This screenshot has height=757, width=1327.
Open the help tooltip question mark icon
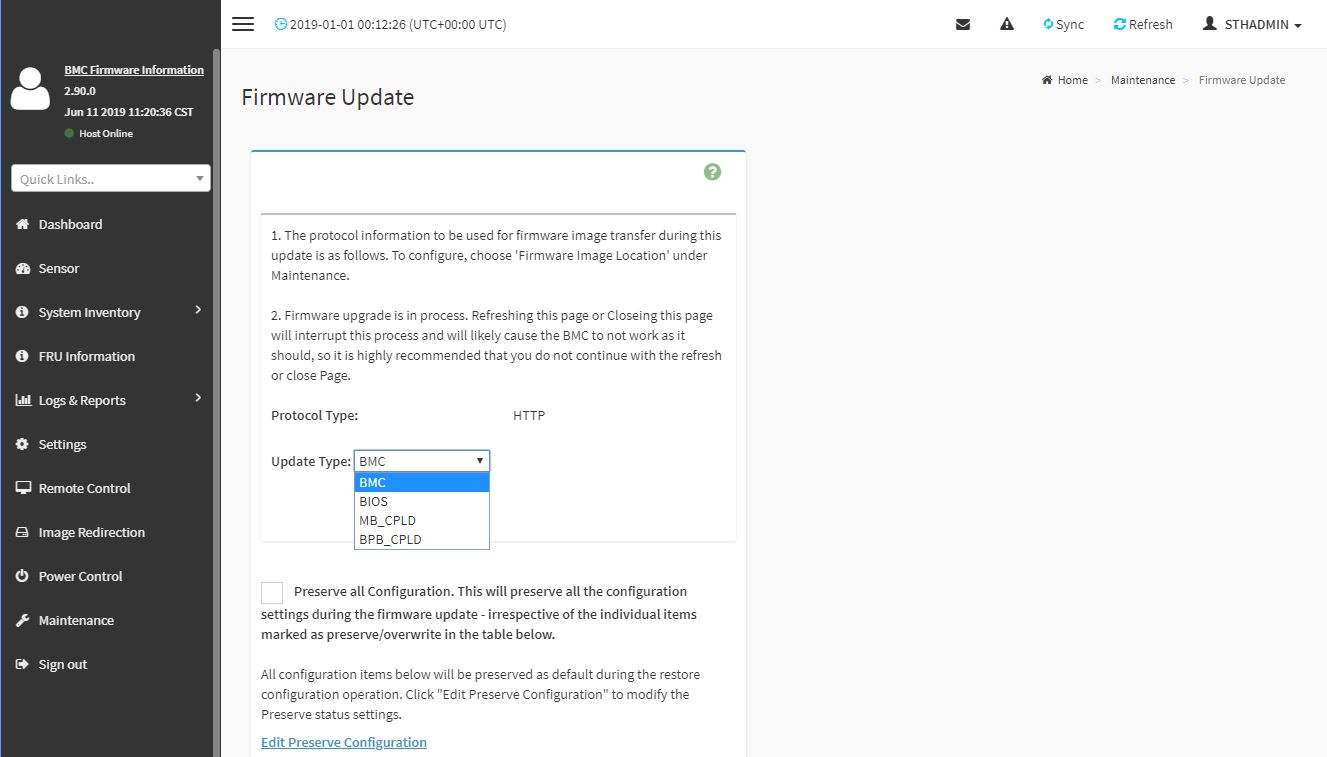(x=712, y=171)
